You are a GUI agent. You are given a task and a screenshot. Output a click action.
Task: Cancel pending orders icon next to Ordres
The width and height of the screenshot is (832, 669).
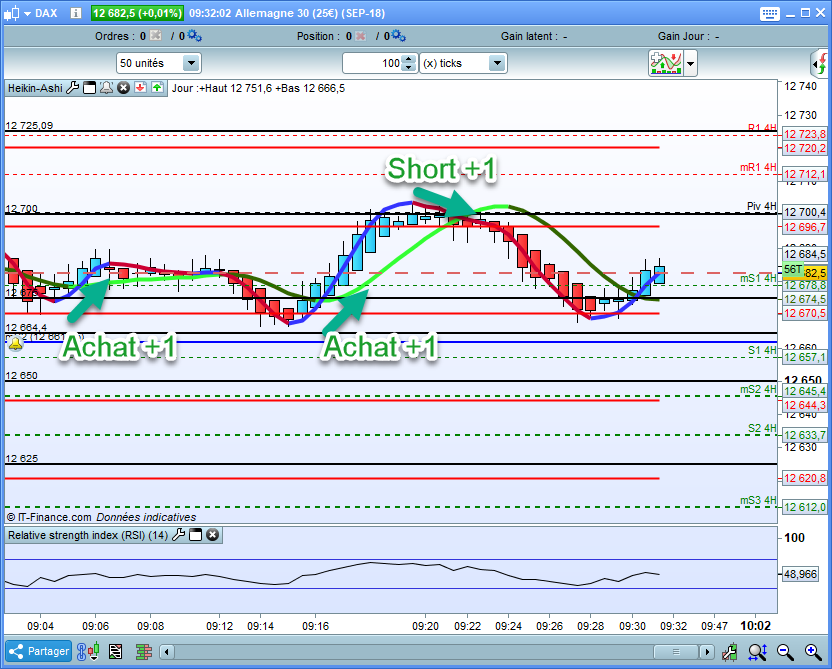[x=155, y=36]
